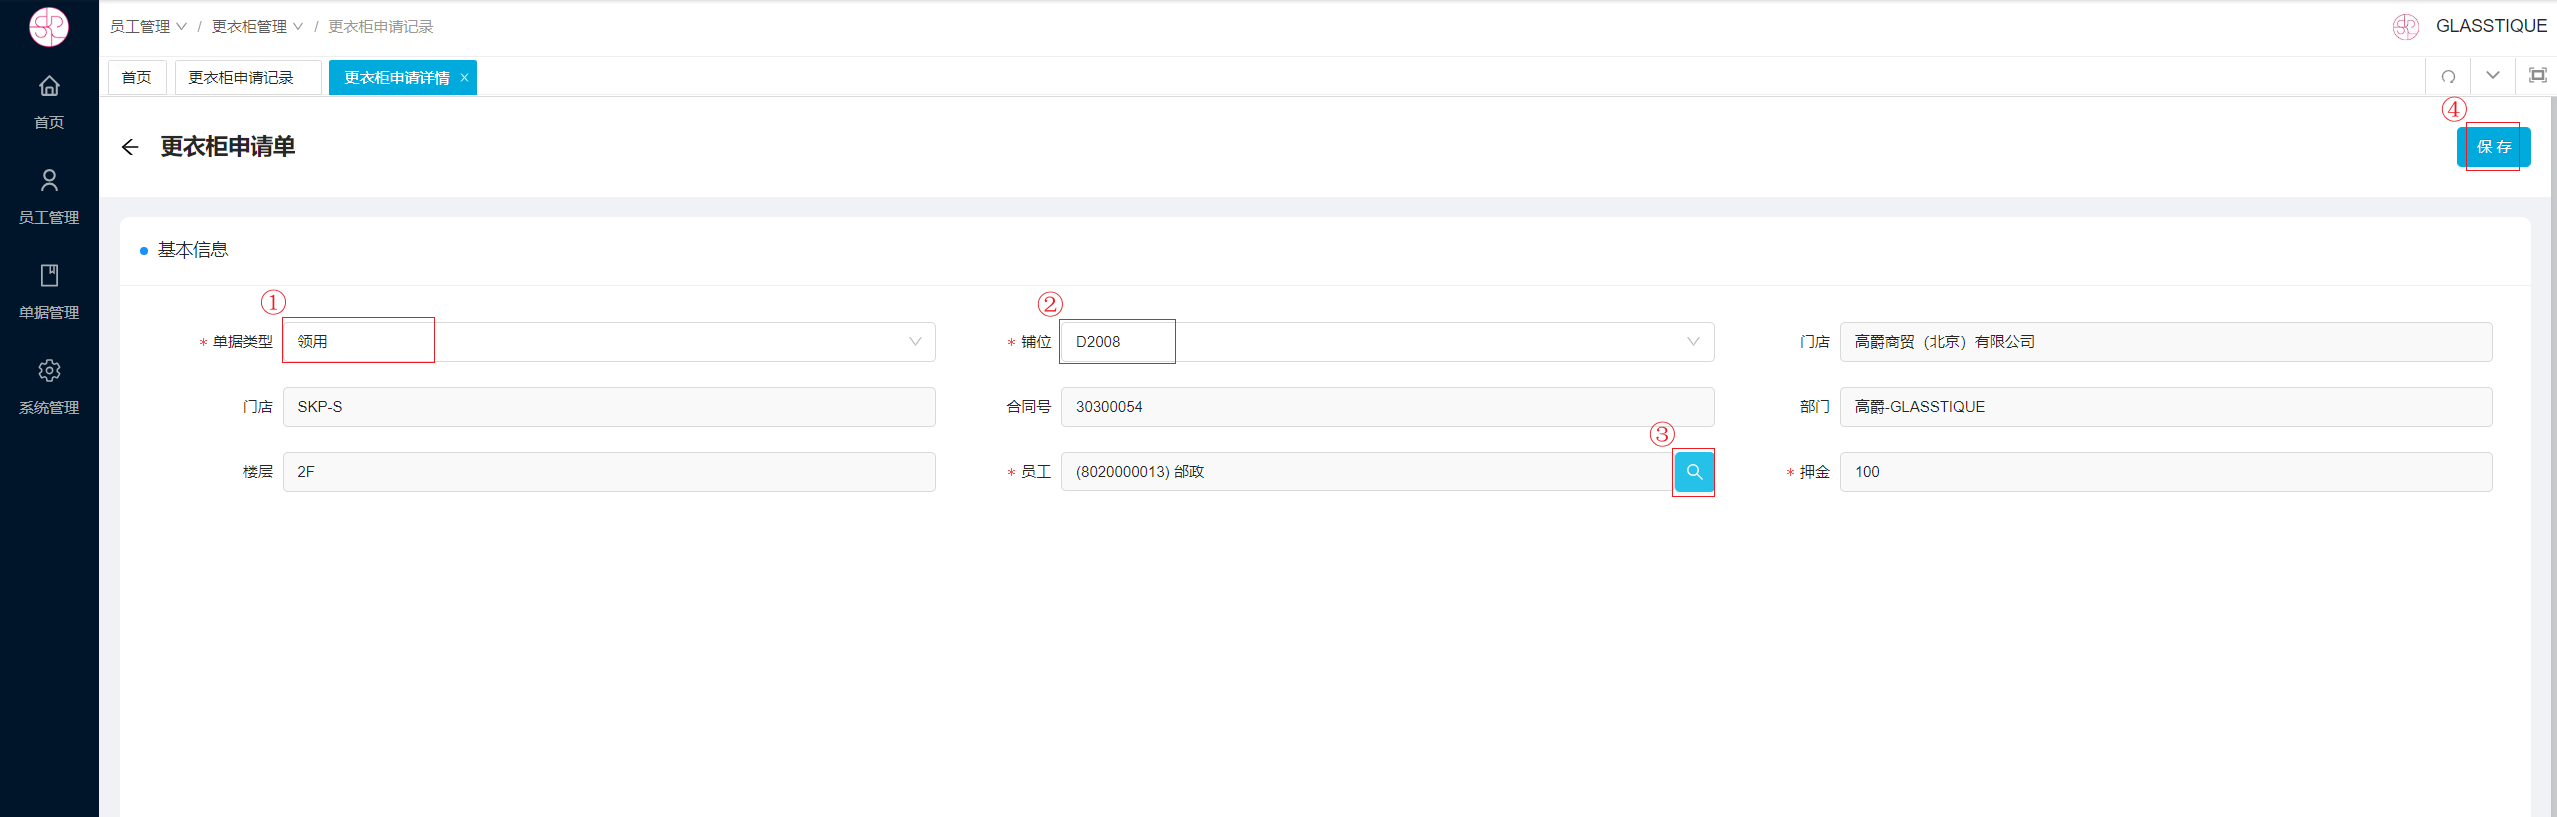Click the 楼层 field showing 2F
Screen dimensions: 2557x817
pyautogui.click(x=609, y=472)
